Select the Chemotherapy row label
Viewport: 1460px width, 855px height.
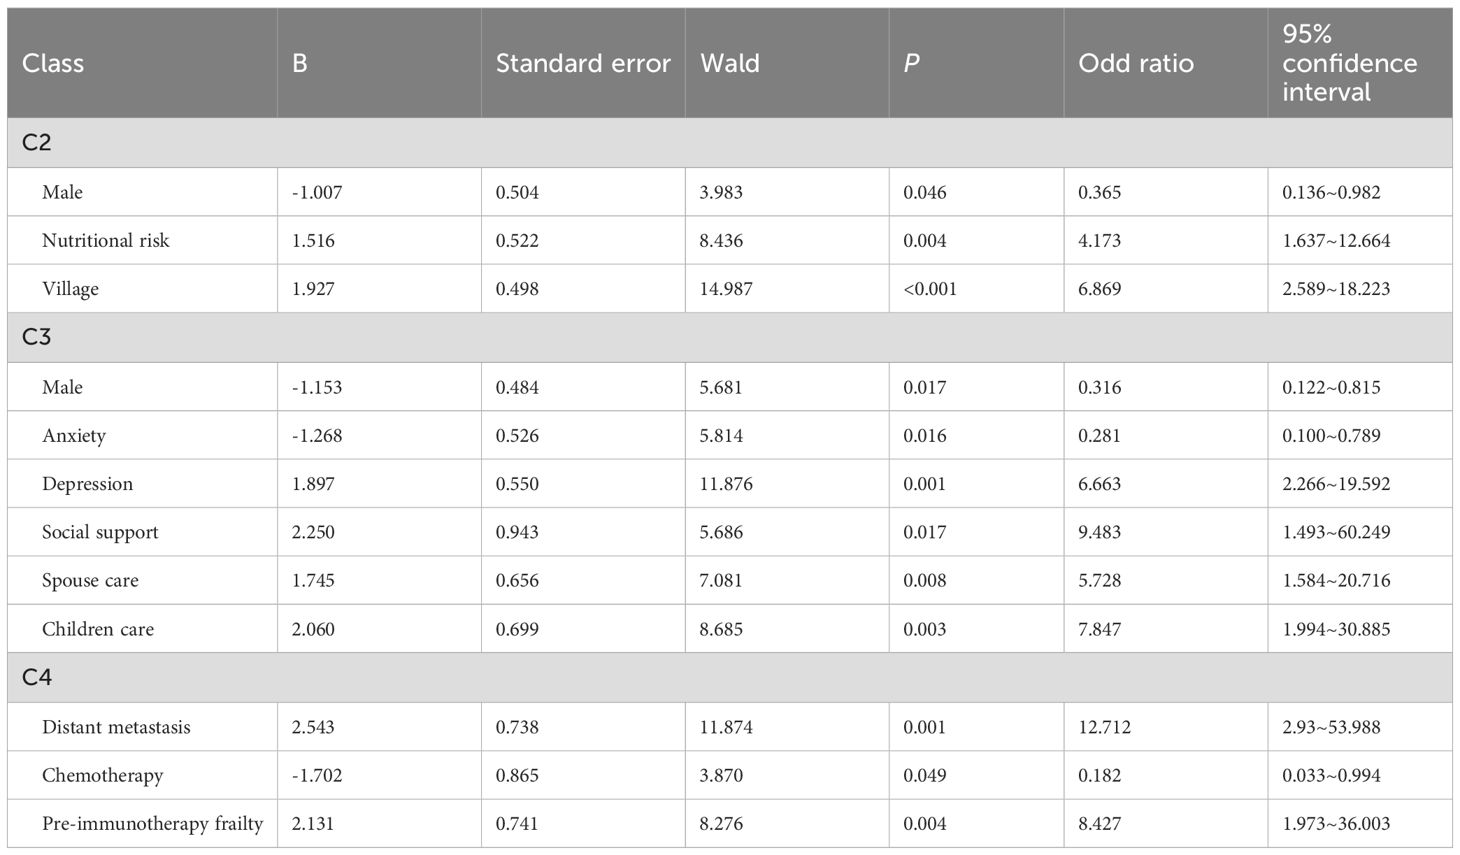pyautogui.click(x=102, y=775)
